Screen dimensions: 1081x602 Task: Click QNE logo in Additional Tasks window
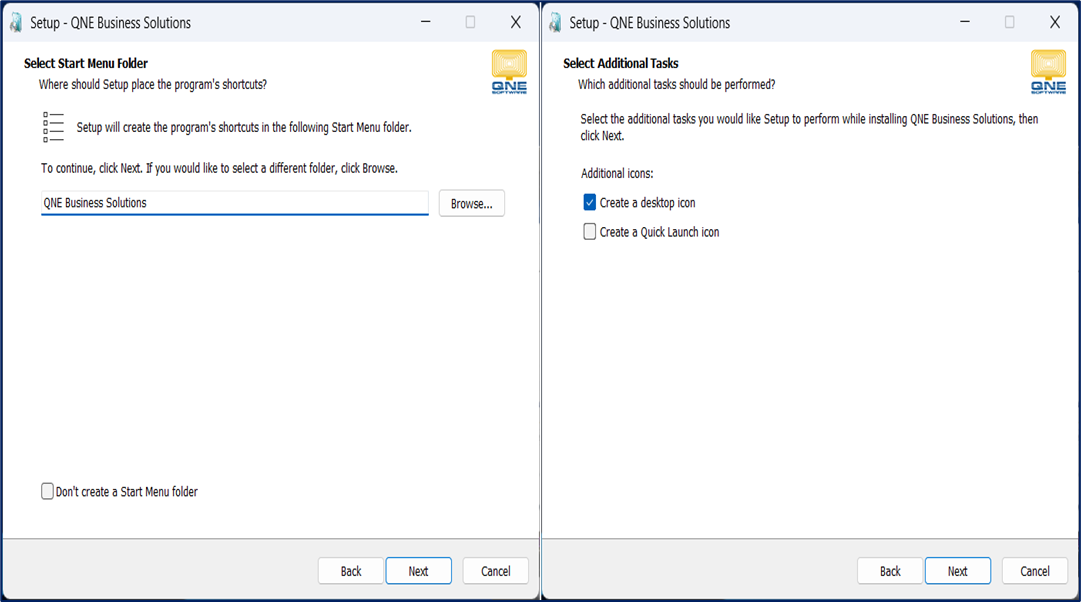[1049, 72]
